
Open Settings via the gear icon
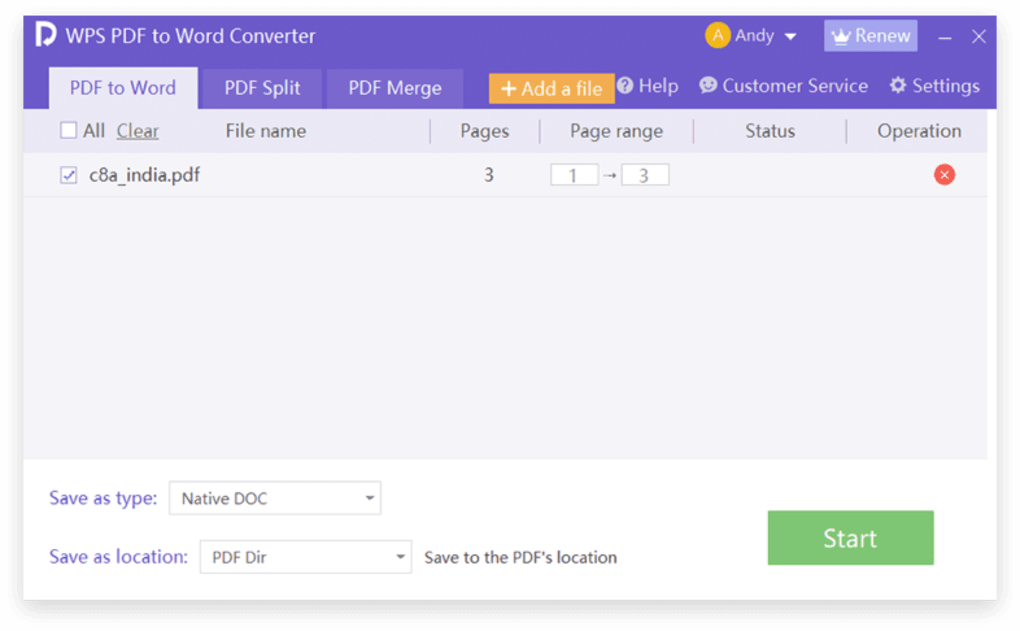[898, 86]
